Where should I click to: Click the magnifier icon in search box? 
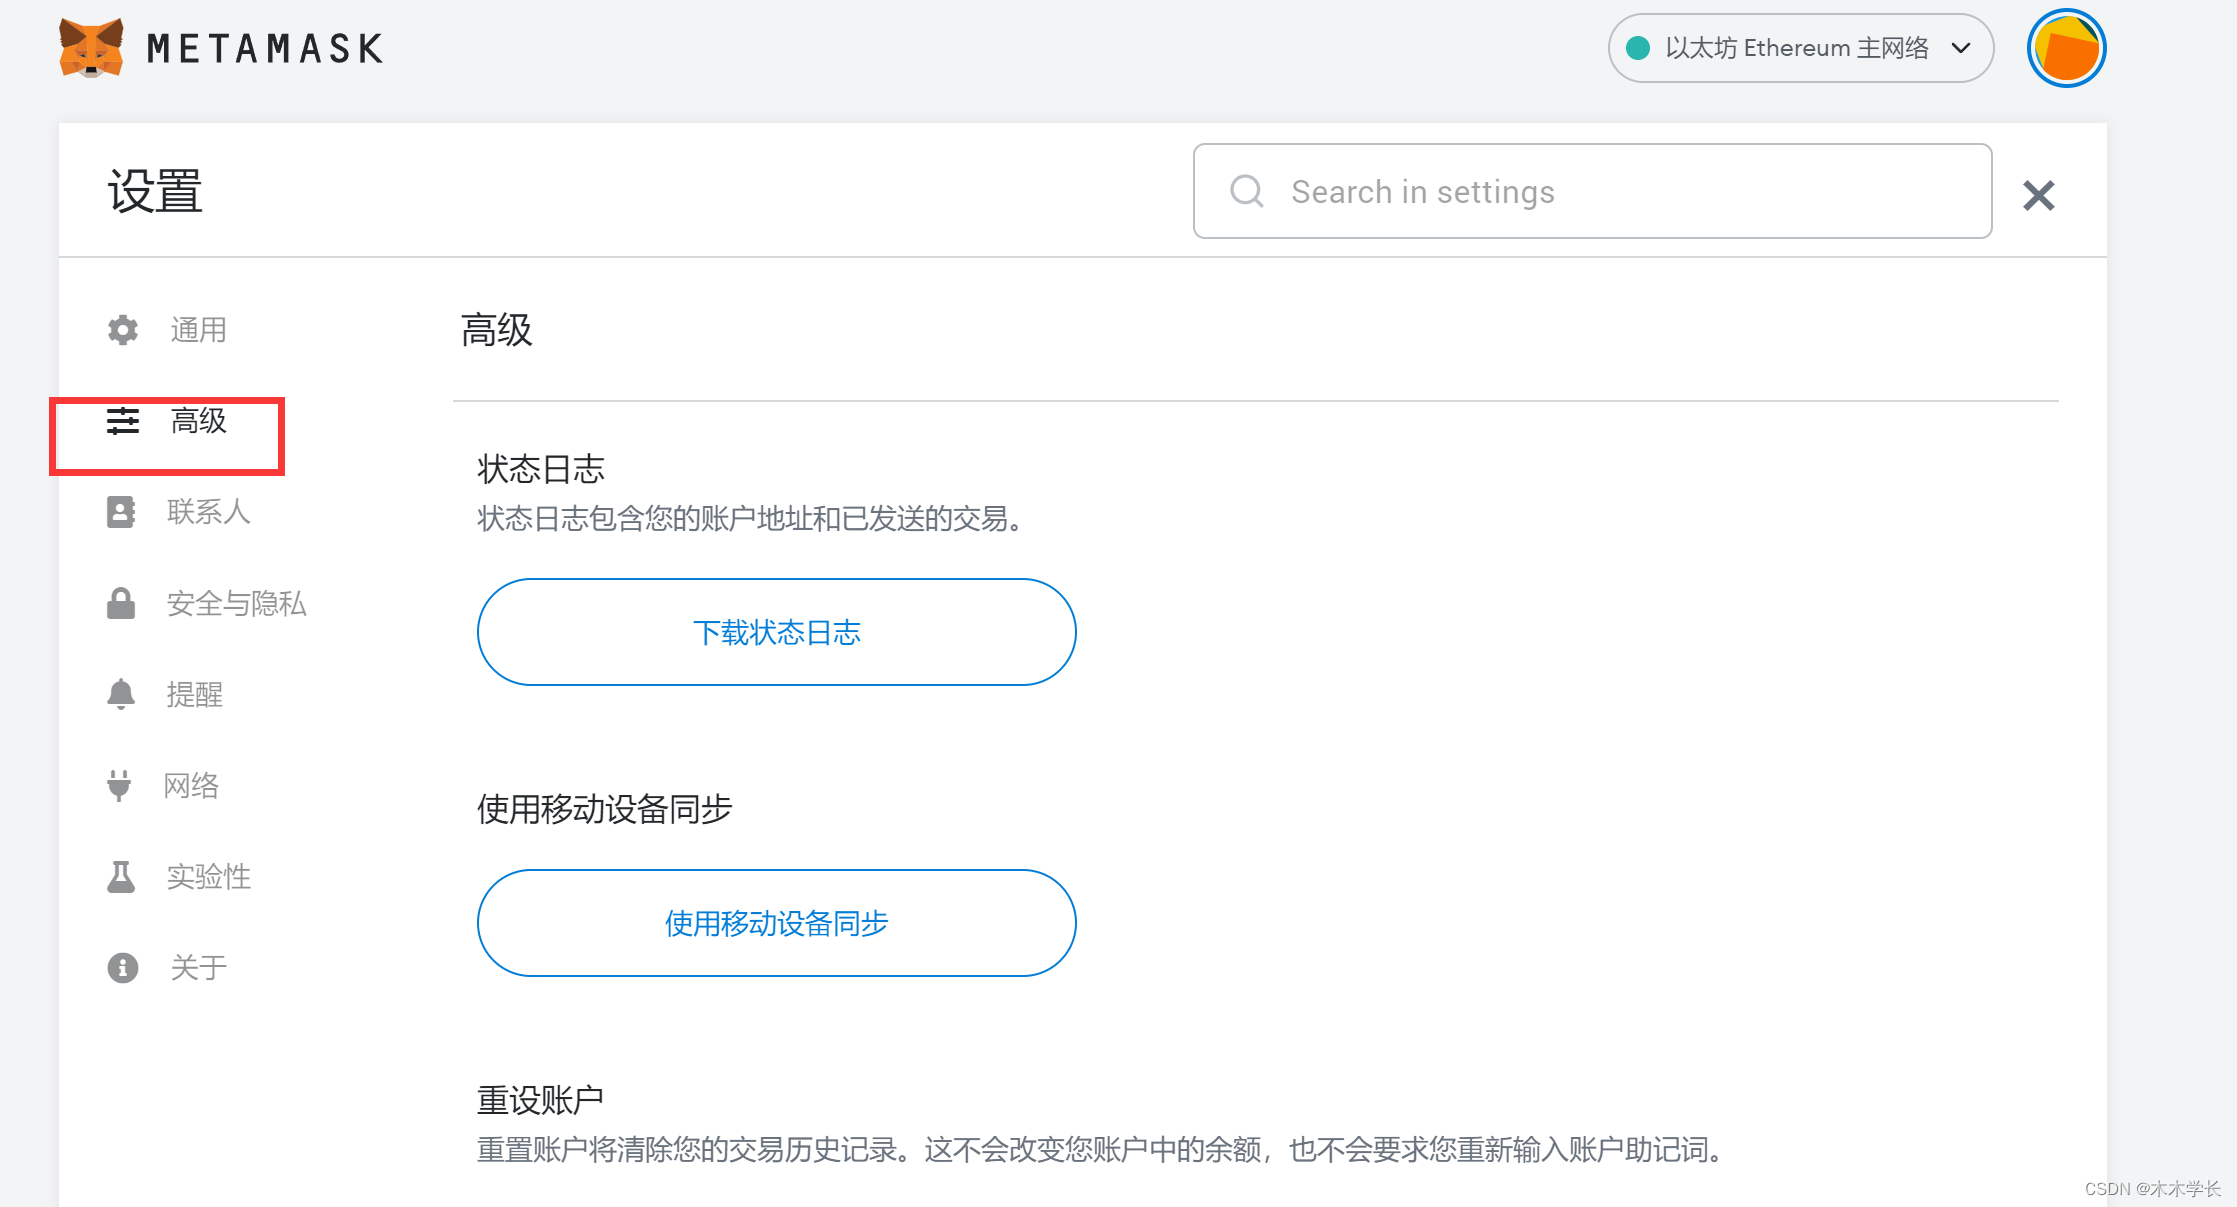pos(1246,191)
